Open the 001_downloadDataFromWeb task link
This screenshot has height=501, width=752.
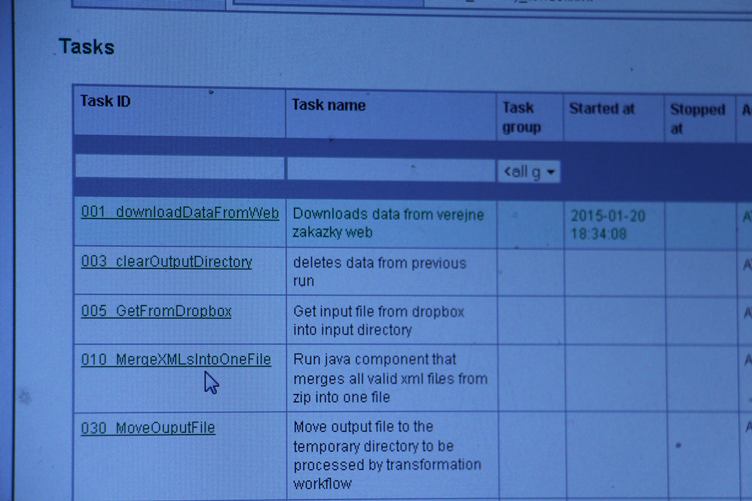pyautogui.click(x=180, y=212)
